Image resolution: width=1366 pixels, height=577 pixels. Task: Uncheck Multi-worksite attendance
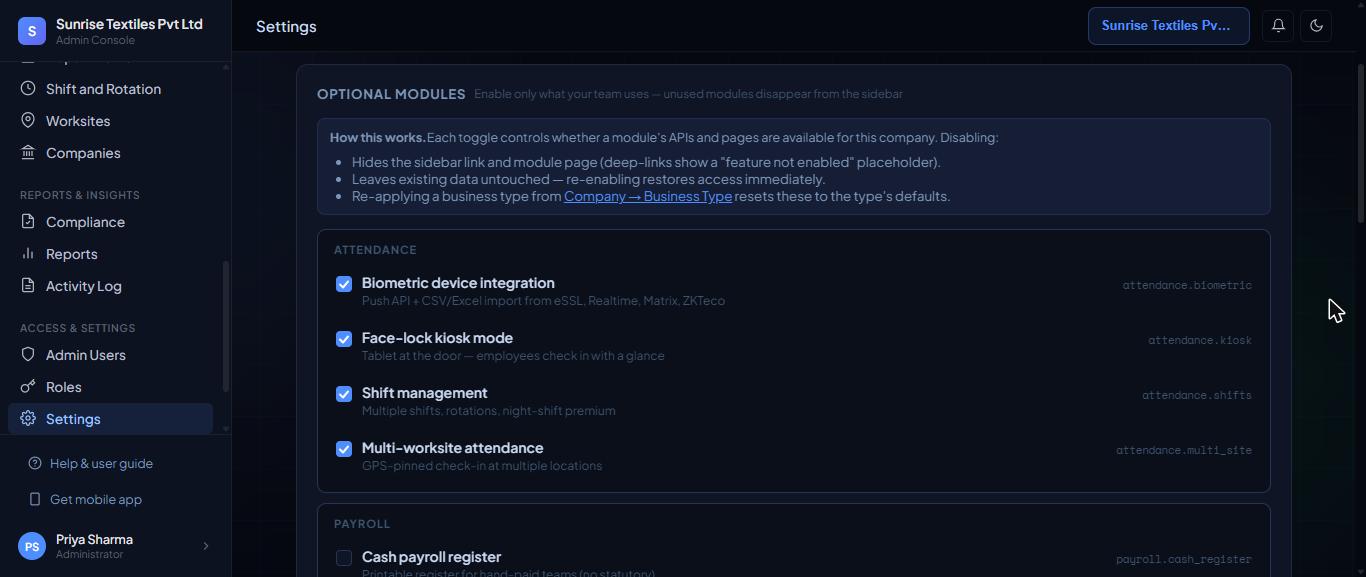pos(344,449)
